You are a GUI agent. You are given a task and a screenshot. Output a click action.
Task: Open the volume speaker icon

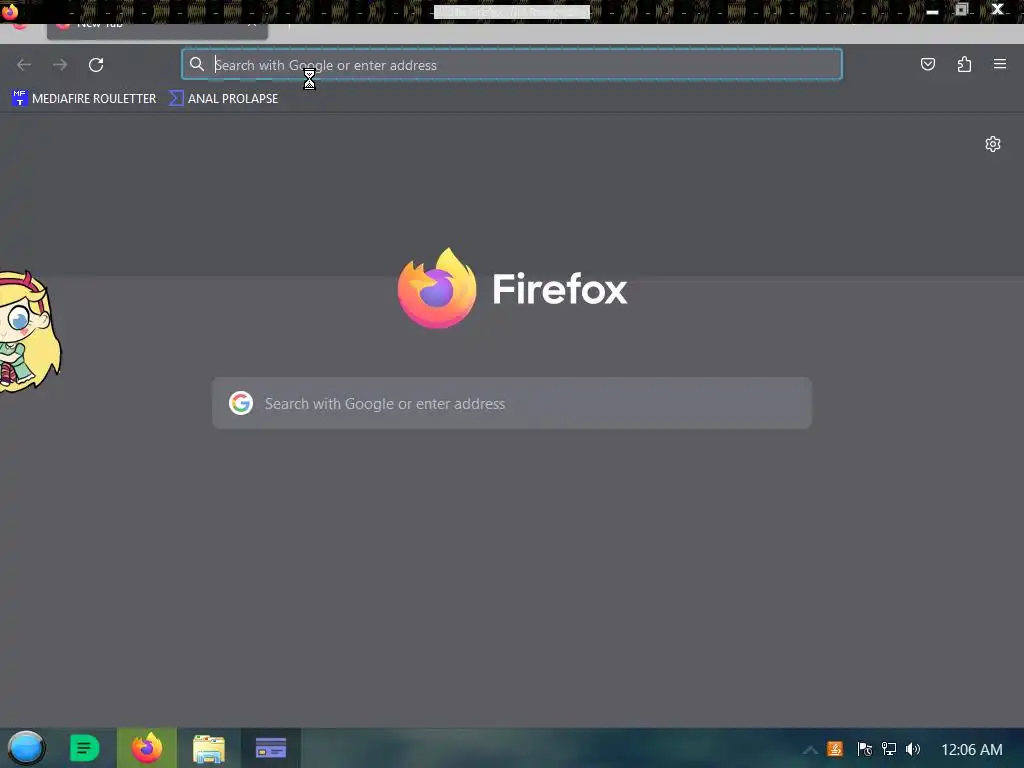913,749
